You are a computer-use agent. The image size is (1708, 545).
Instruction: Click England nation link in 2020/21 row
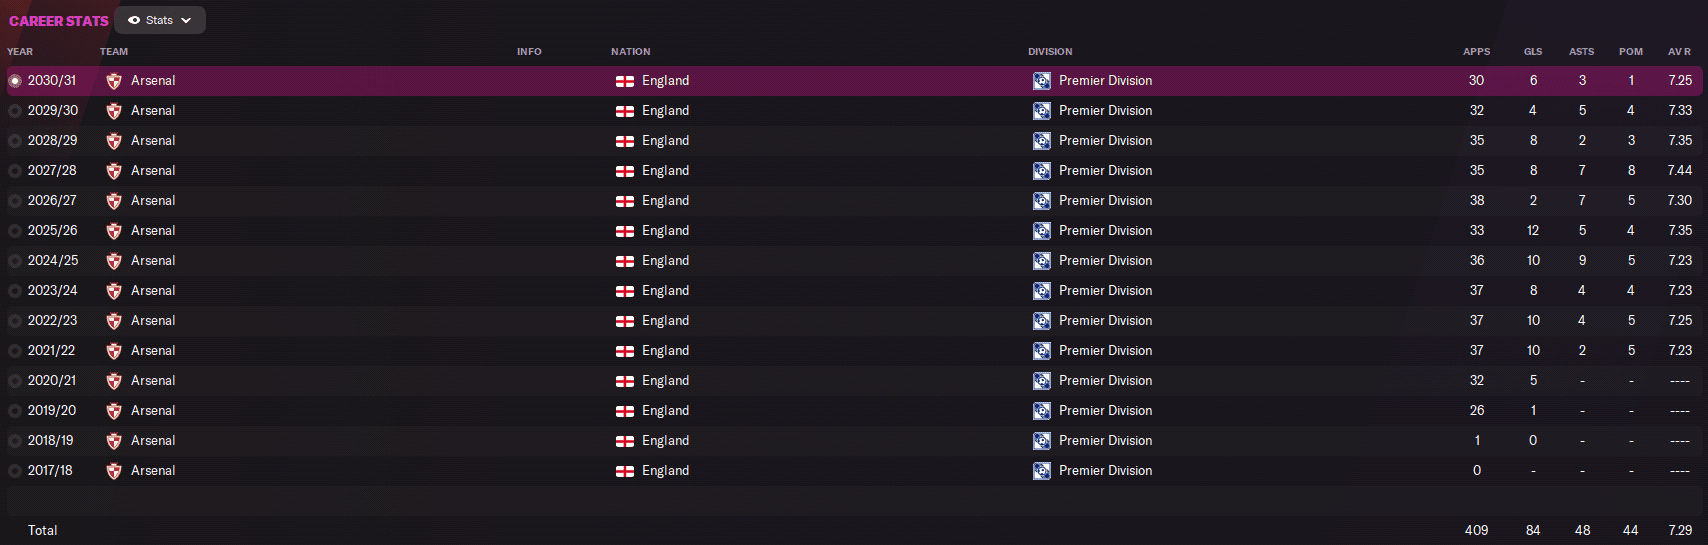click(665, 381)
